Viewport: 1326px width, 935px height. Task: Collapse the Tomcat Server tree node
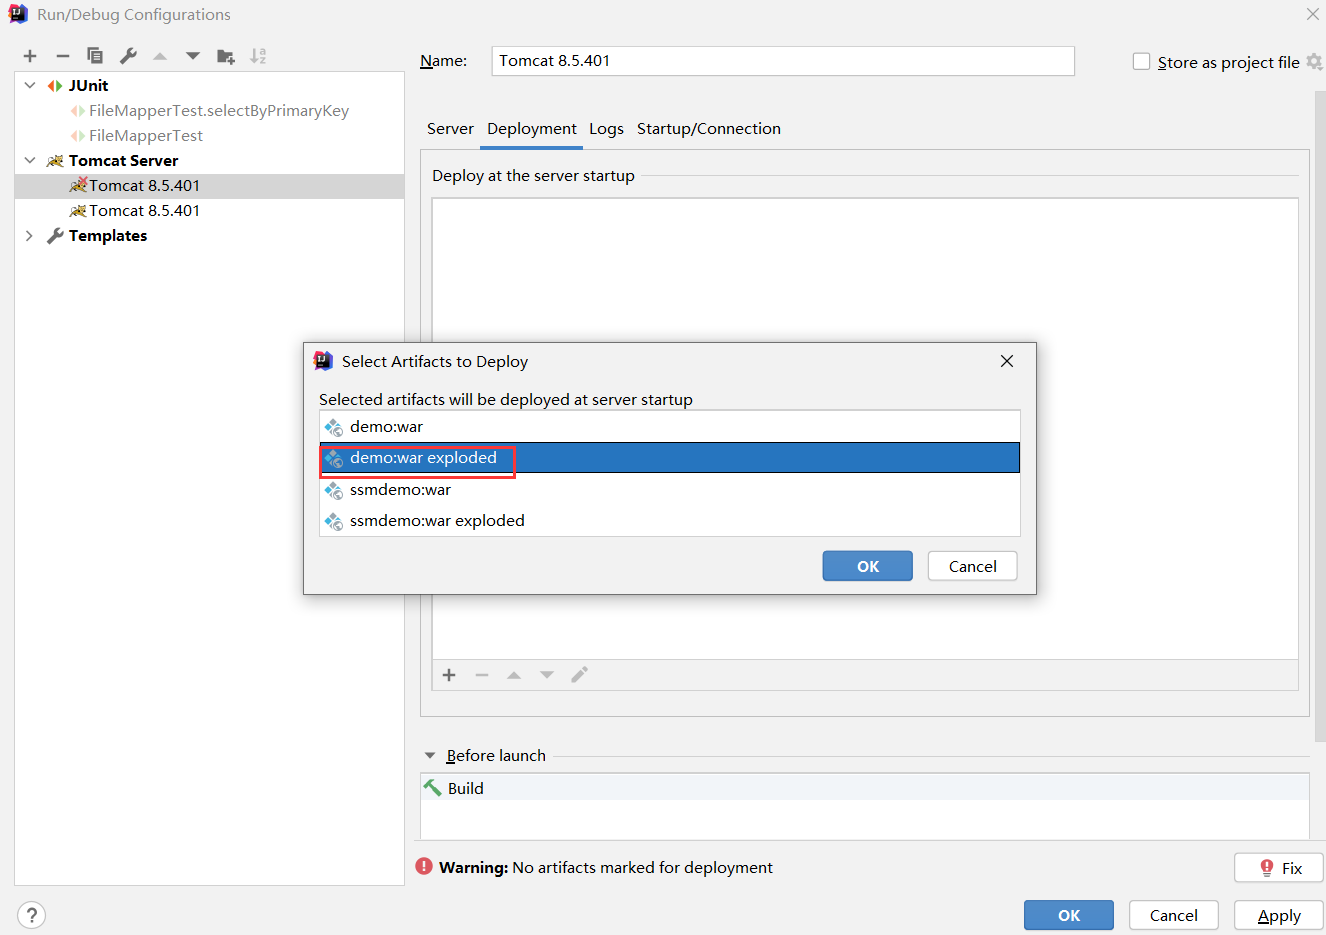point(30,161)
